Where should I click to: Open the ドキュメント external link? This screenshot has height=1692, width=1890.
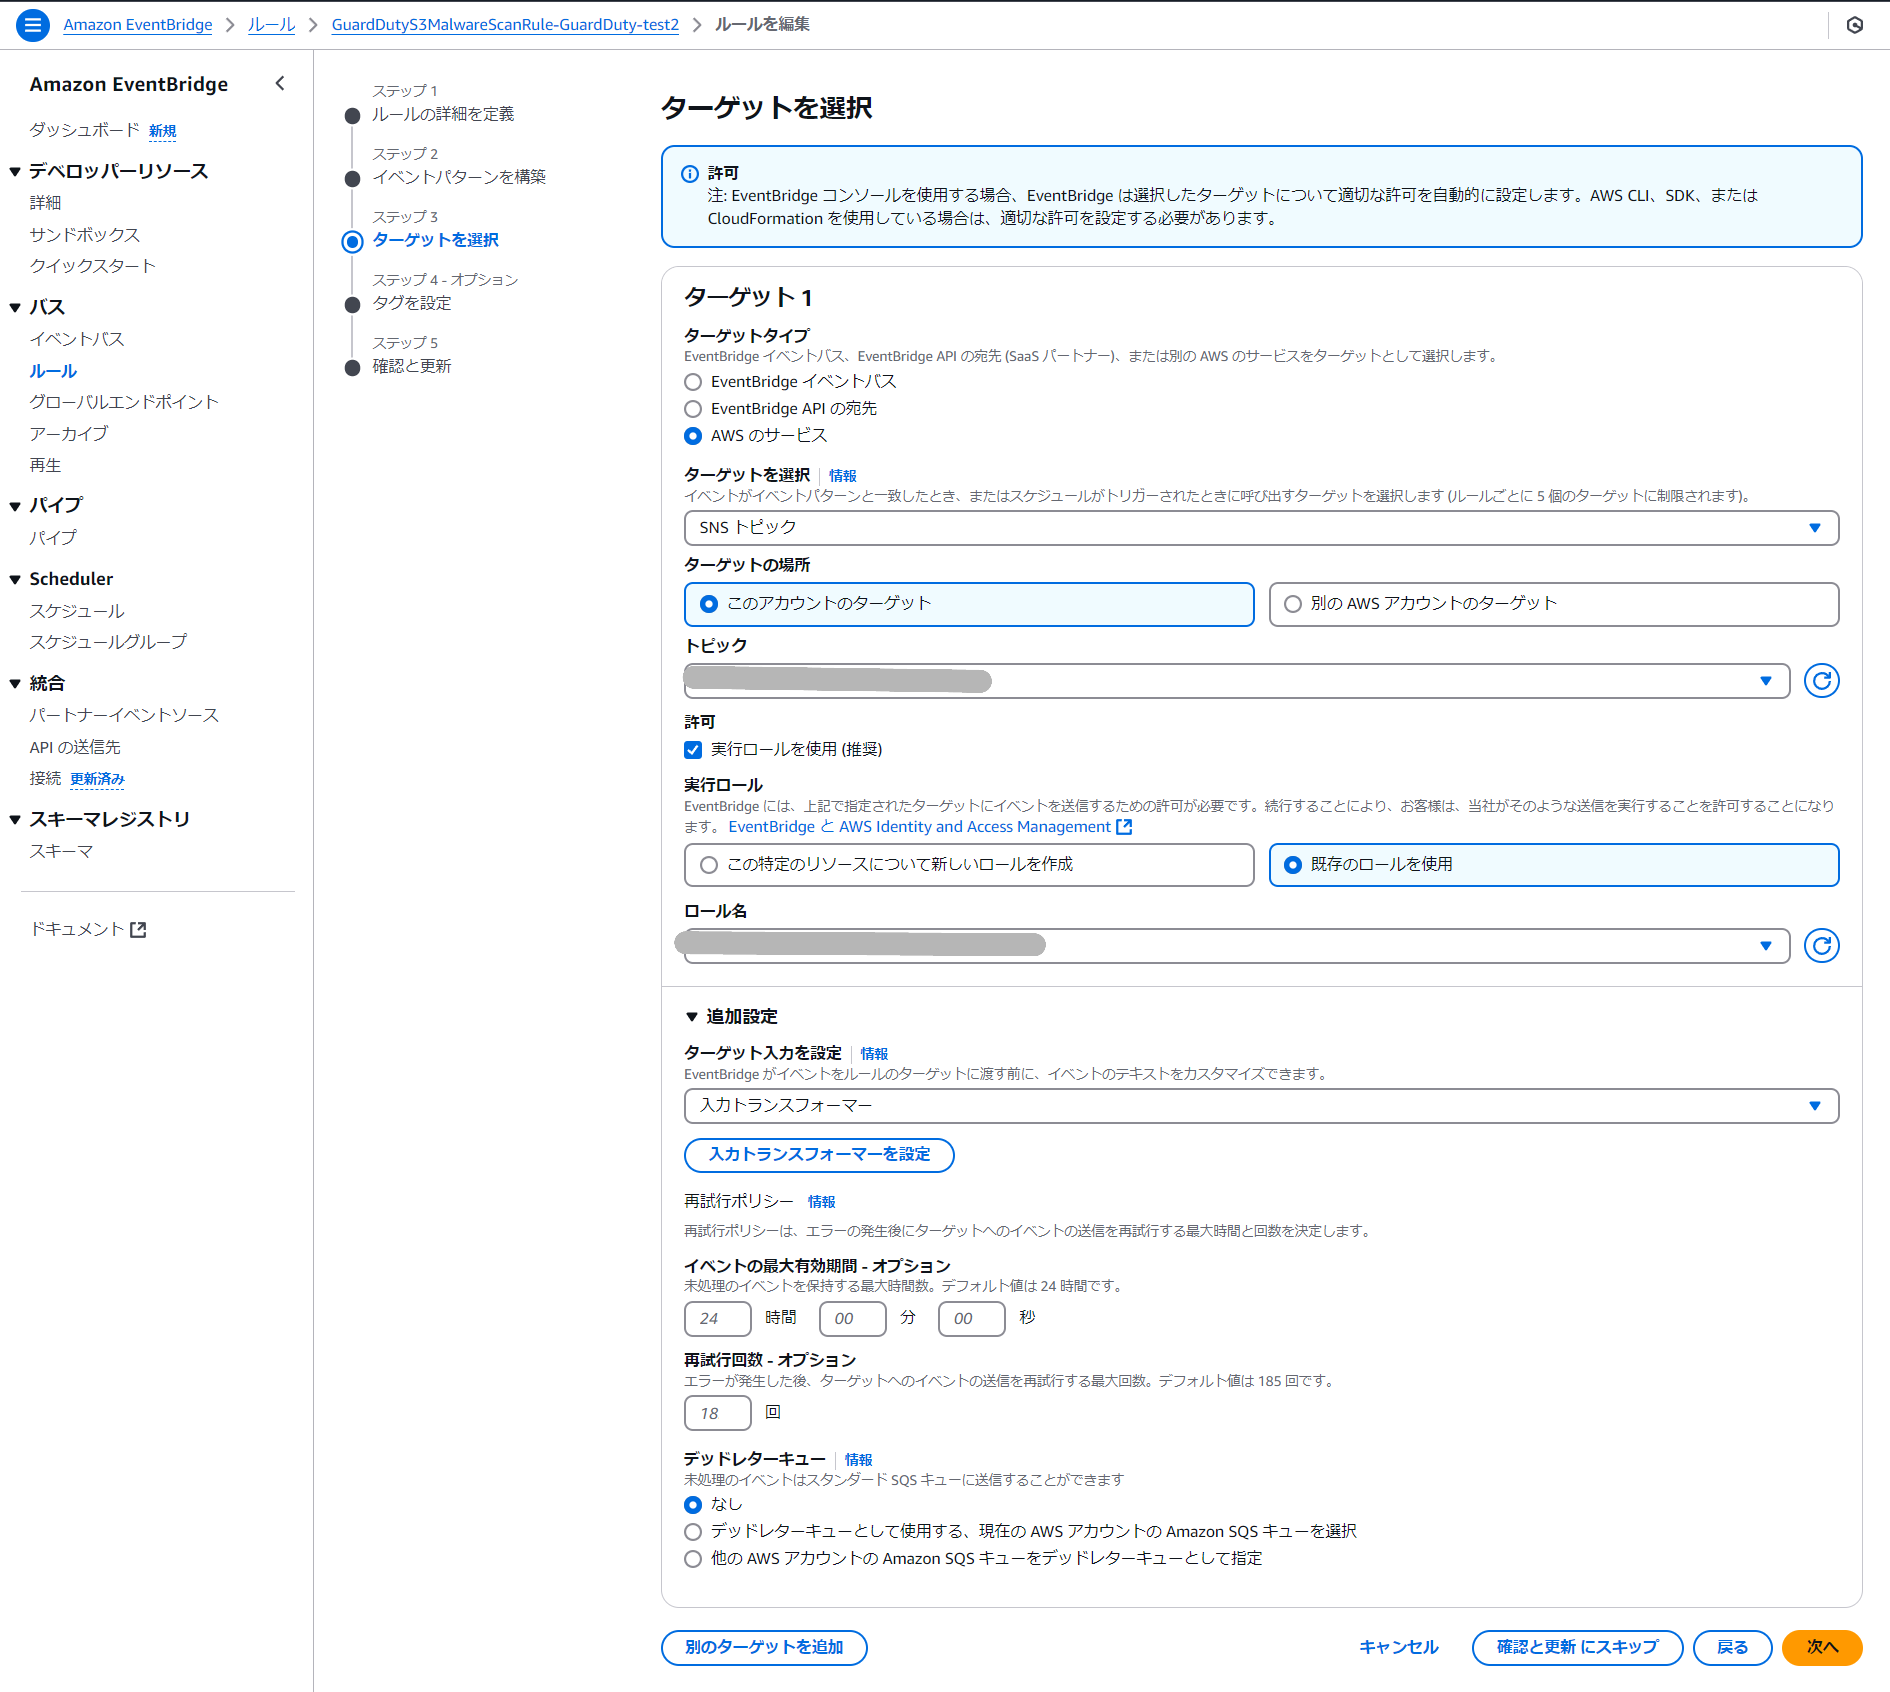click(88, 929)
